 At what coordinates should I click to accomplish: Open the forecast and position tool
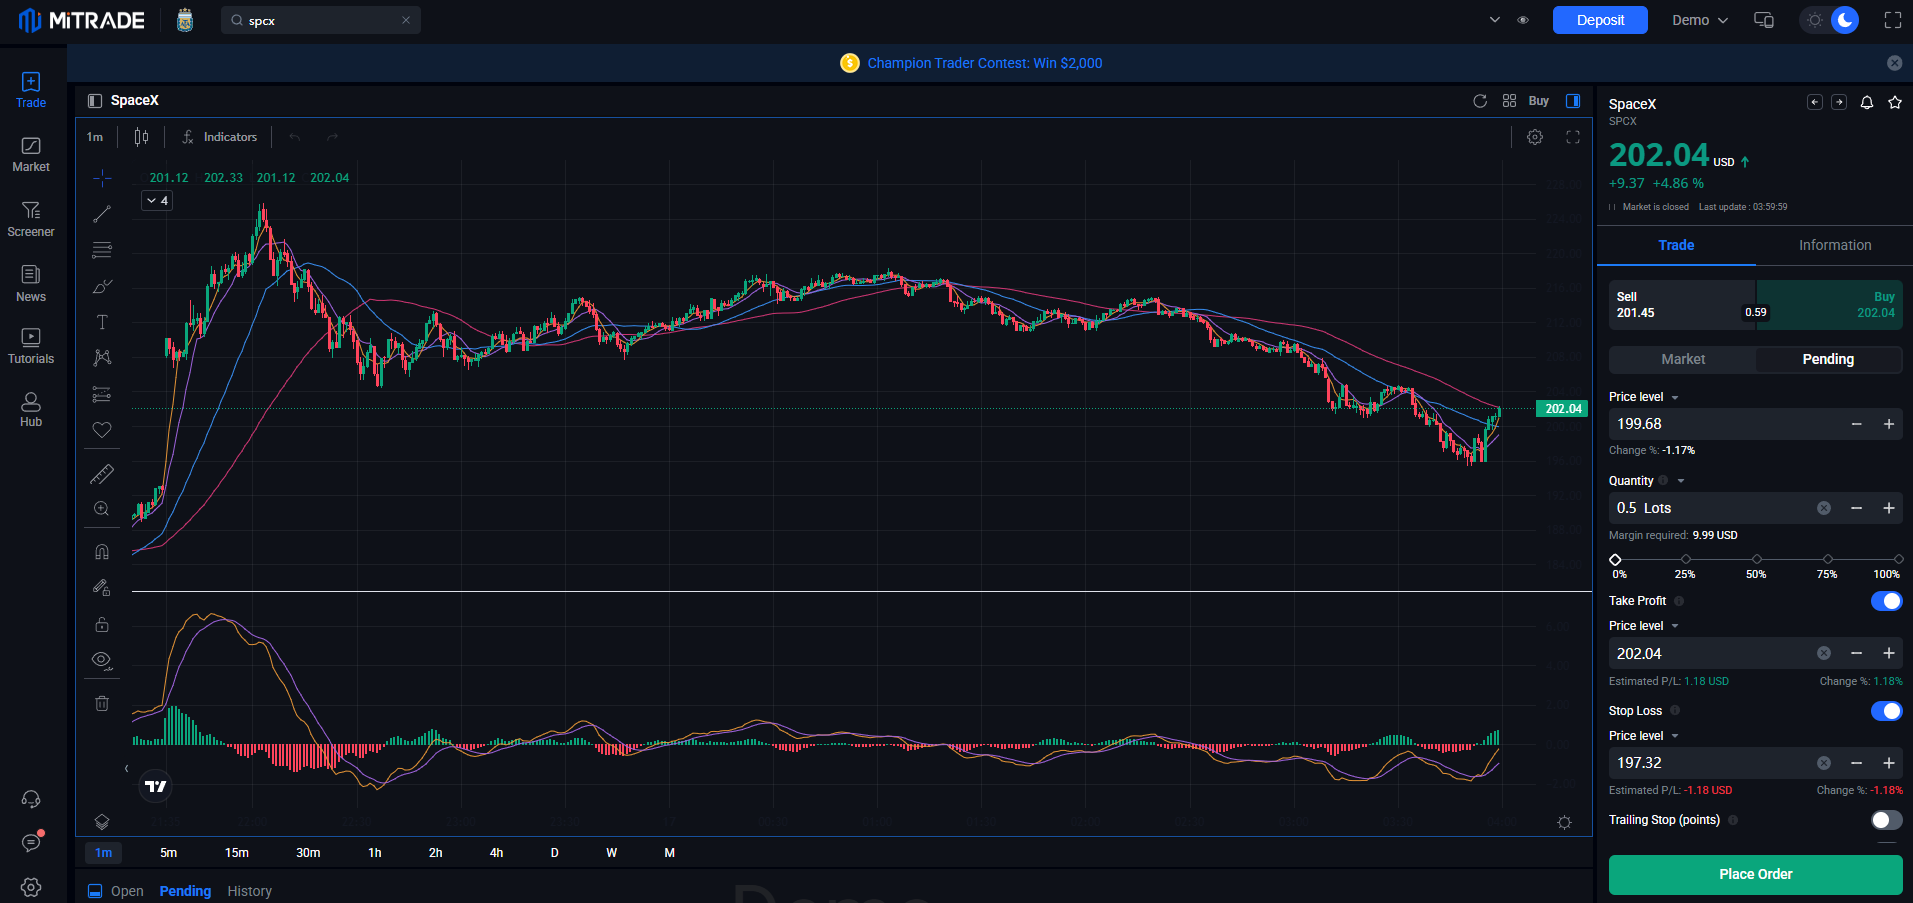pos(102,394)
